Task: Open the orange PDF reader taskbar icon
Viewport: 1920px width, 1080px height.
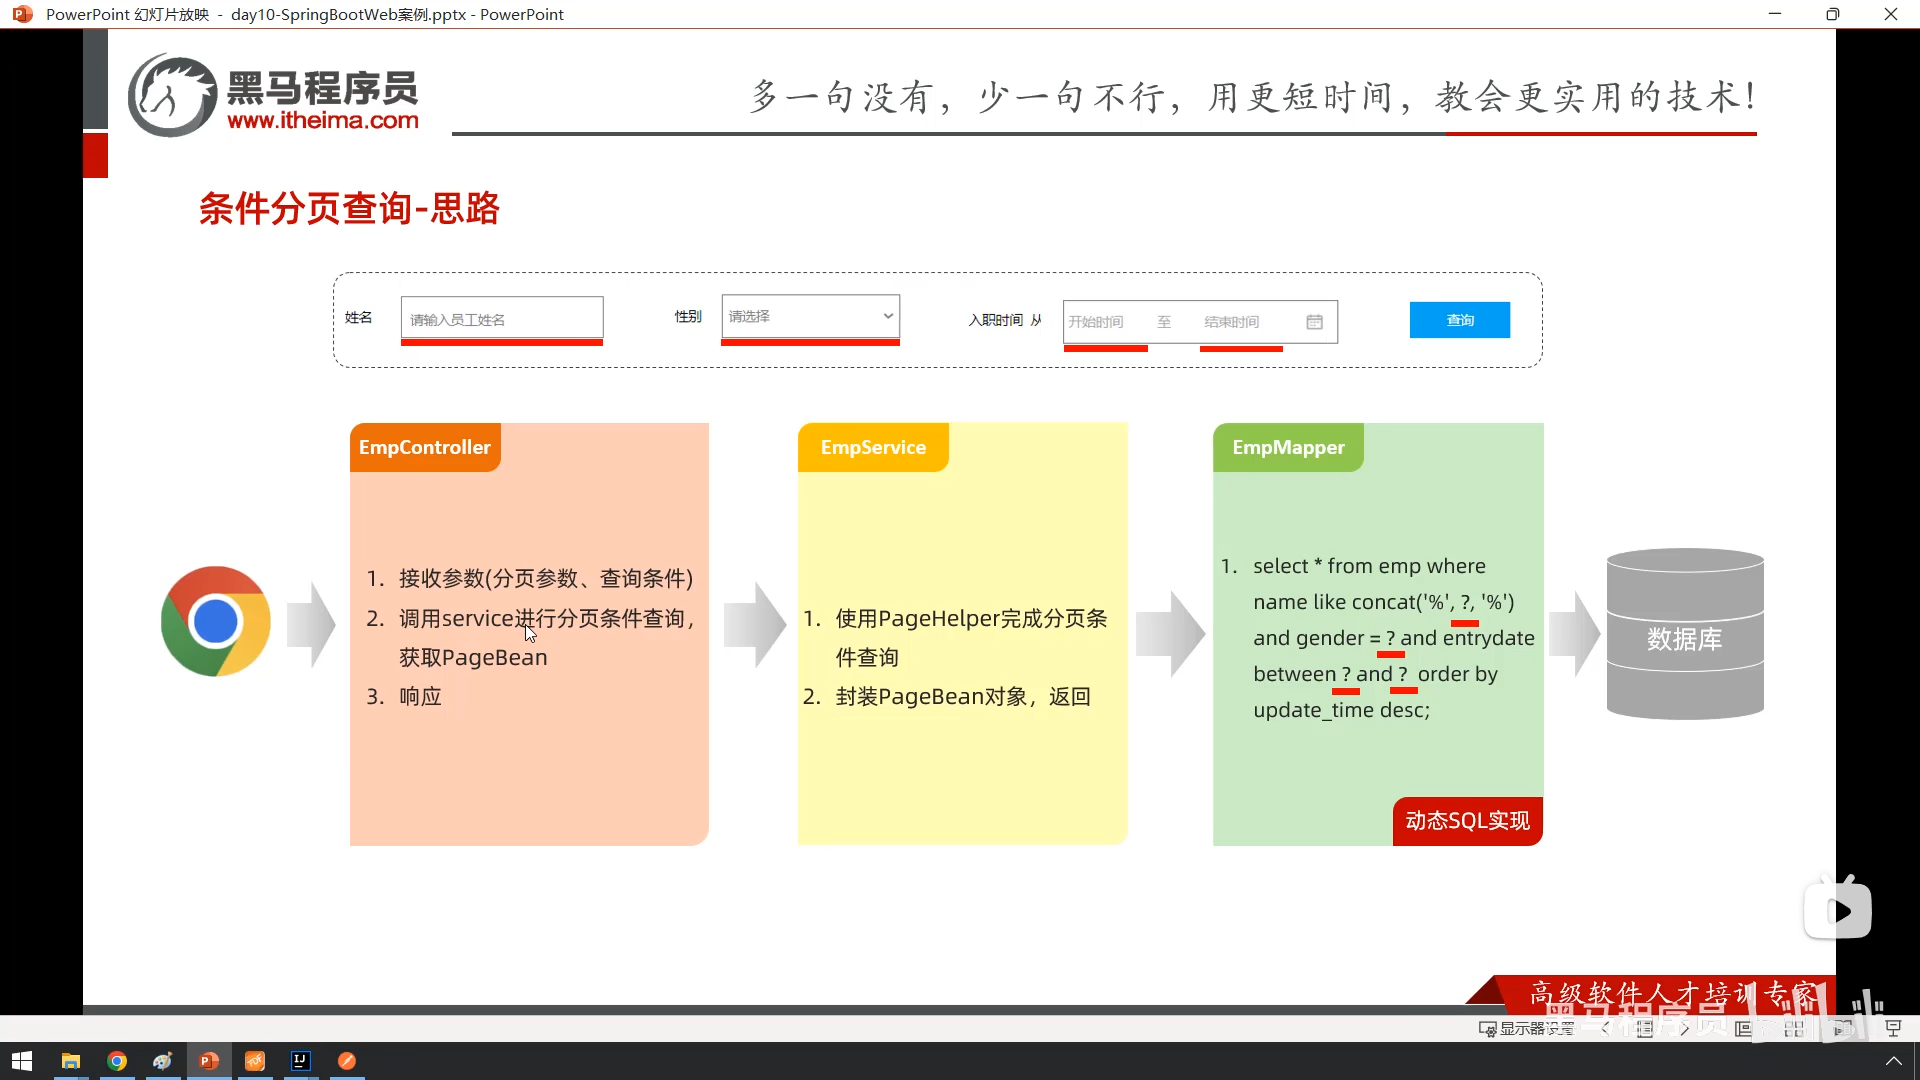Action: pos(255,1061)
